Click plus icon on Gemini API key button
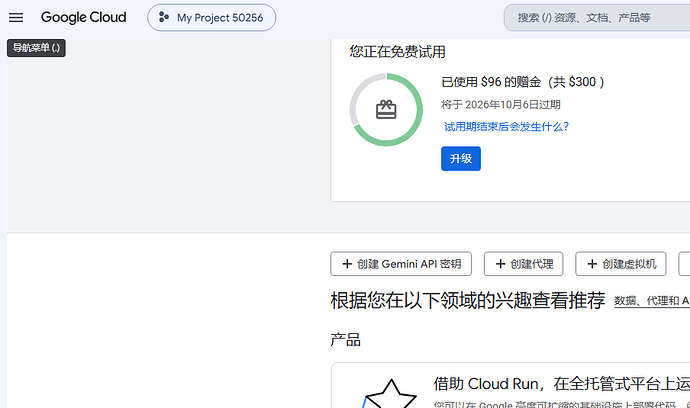690x408 pixels. (347, 264)
